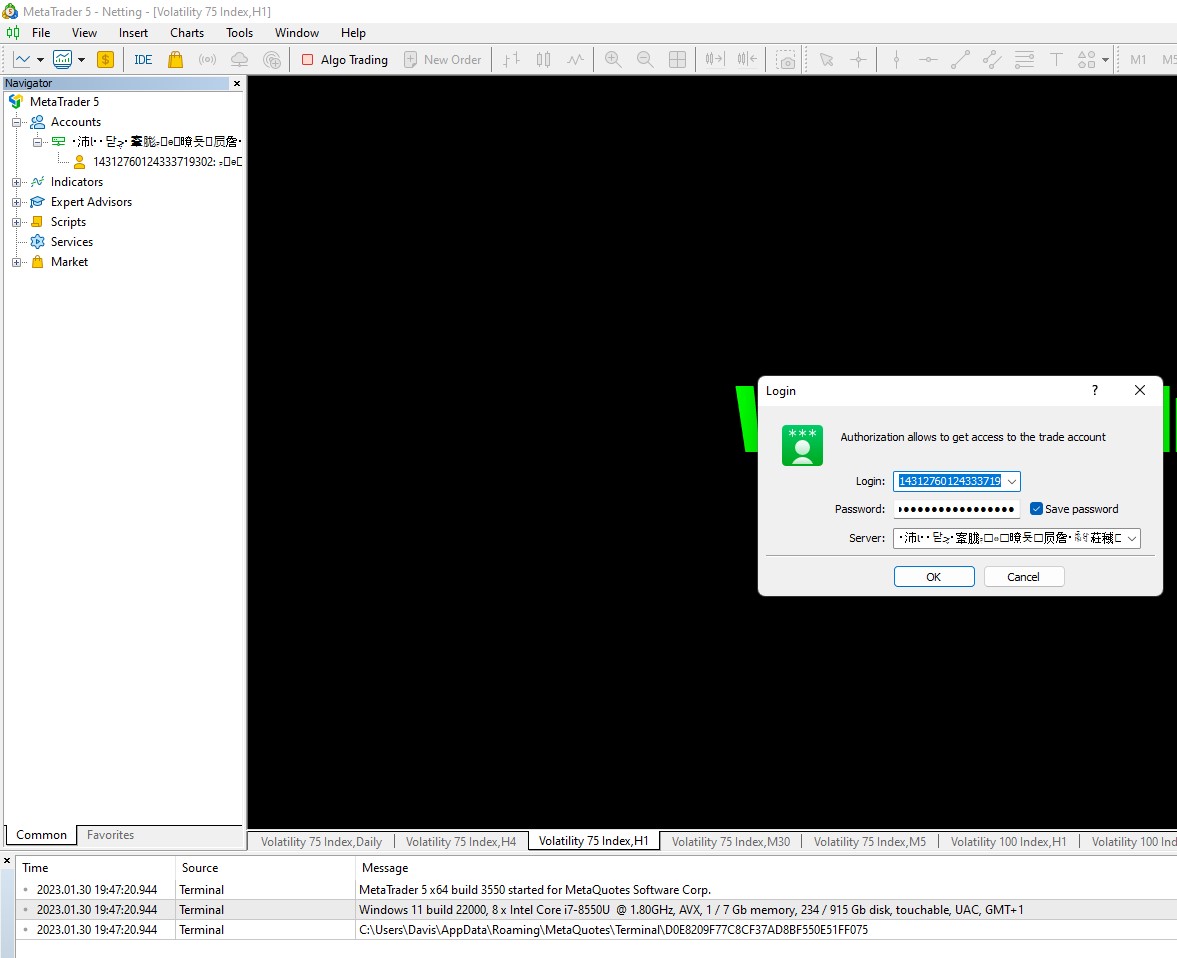Open Volatility 75 Index,H4 chart tab

461,842
